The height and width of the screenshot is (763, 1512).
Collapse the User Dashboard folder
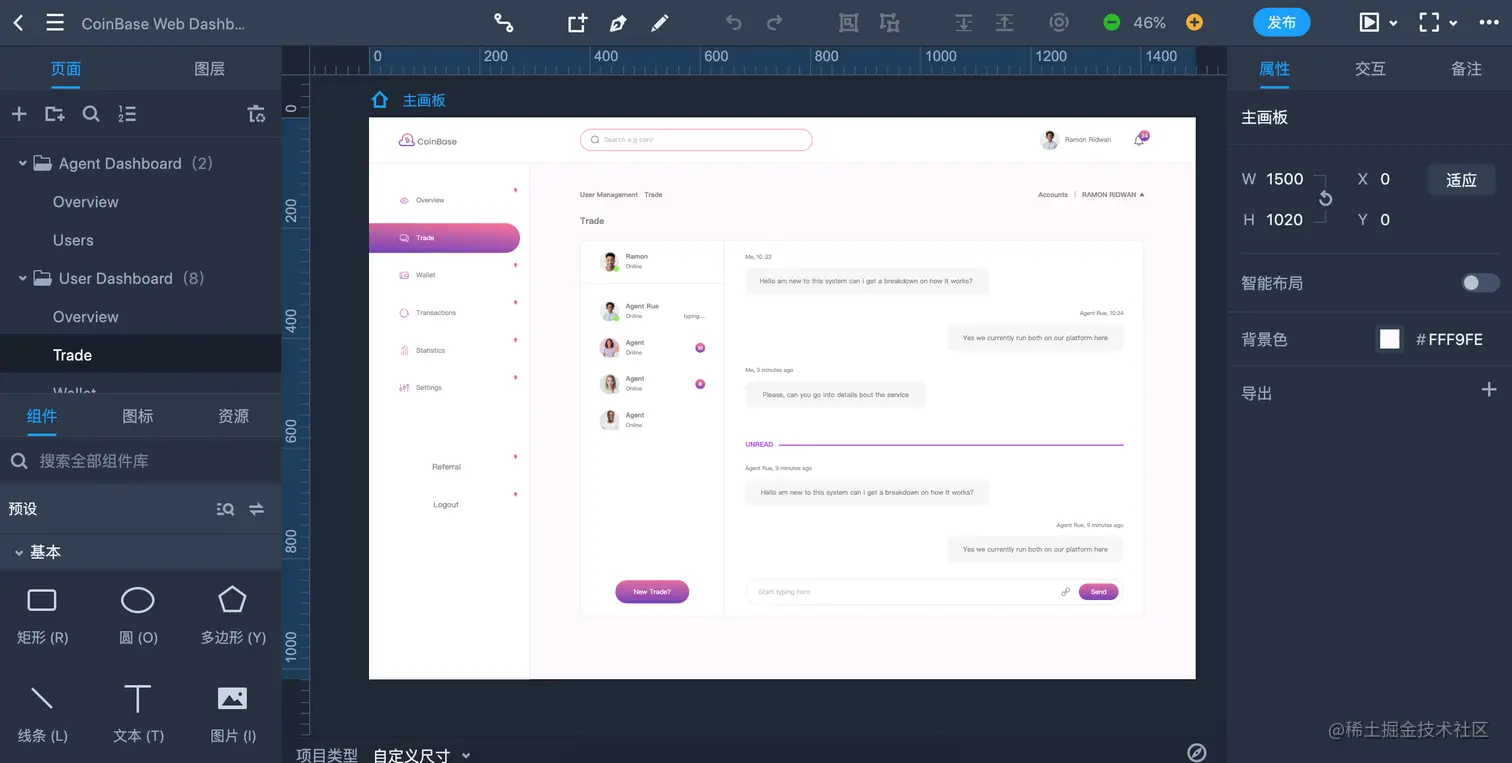tap(22, 278)
